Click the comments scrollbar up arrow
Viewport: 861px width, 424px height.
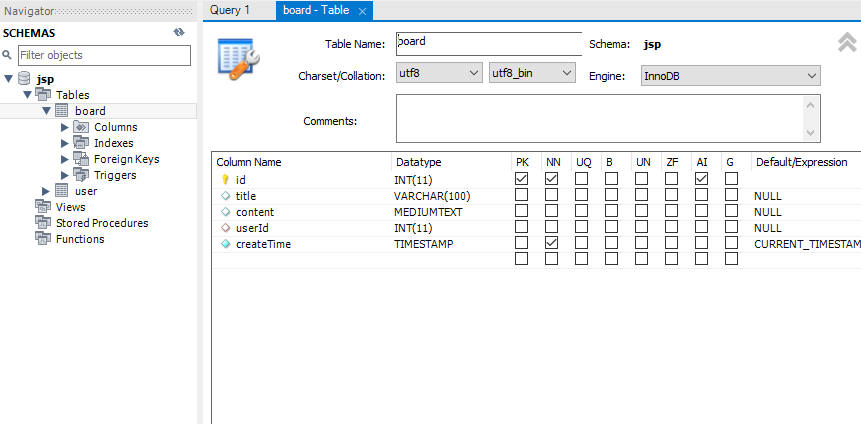pos(810,104)
